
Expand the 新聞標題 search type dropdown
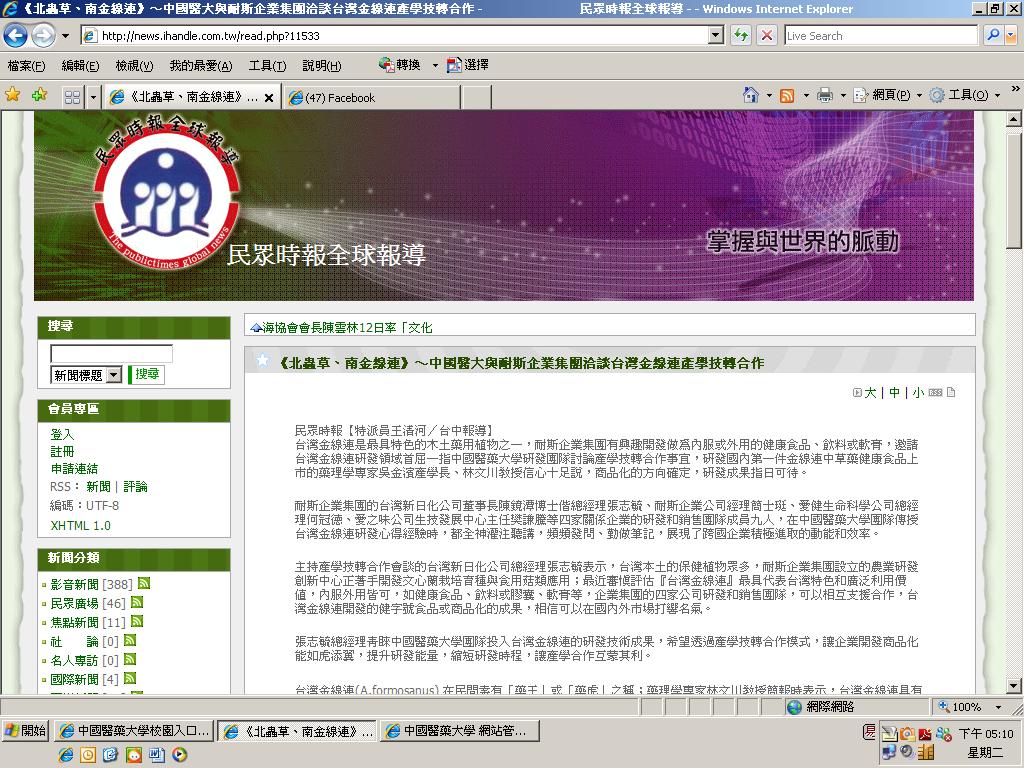tap(114, 375)
